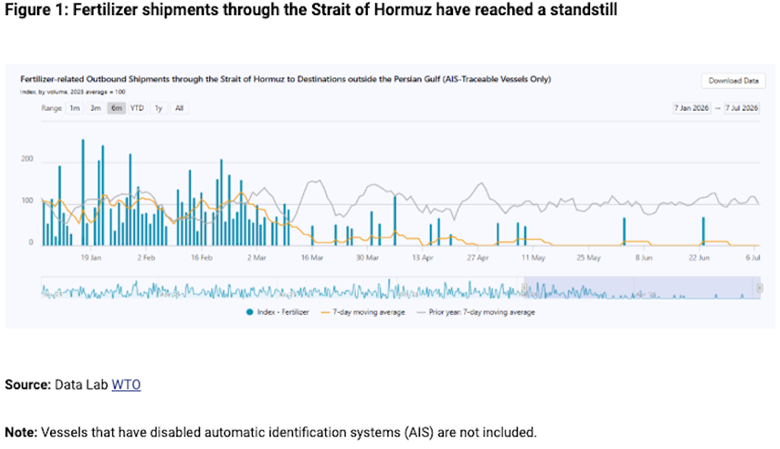
Task: Toggle Prior year 7-day moving average legend
Action: [x=476, y=312]
